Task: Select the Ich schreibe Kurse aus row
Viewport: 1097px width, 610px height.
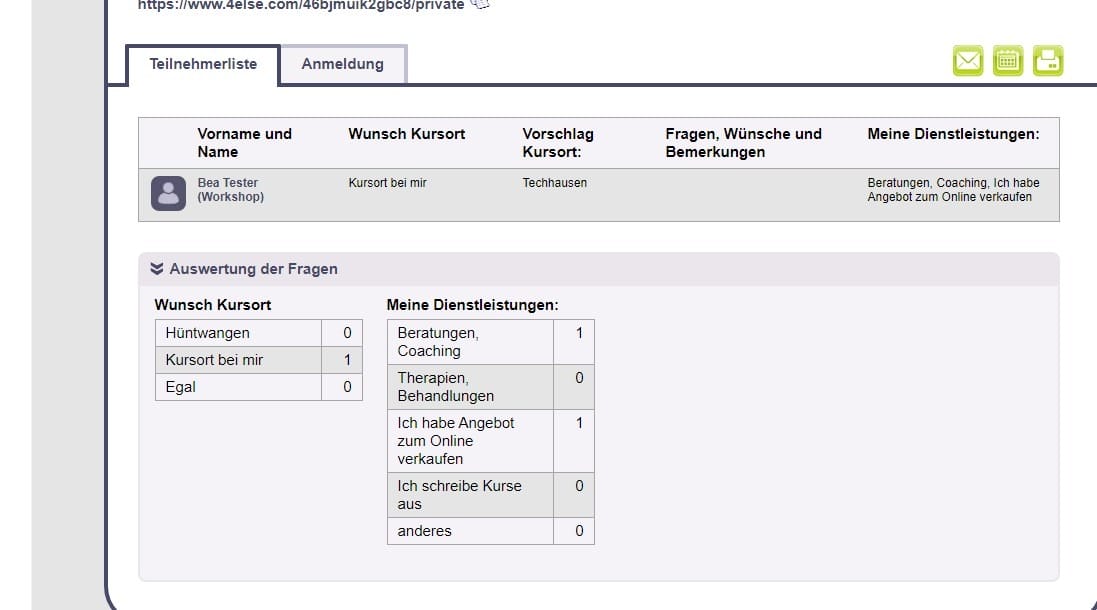Action: pyautogui.click(x=469, y=494)
